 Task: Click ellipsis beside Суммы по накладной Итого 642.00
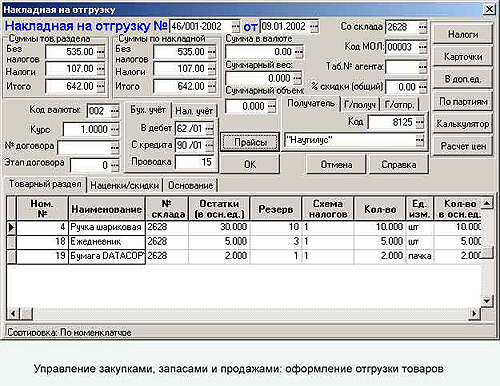point(211,87)
